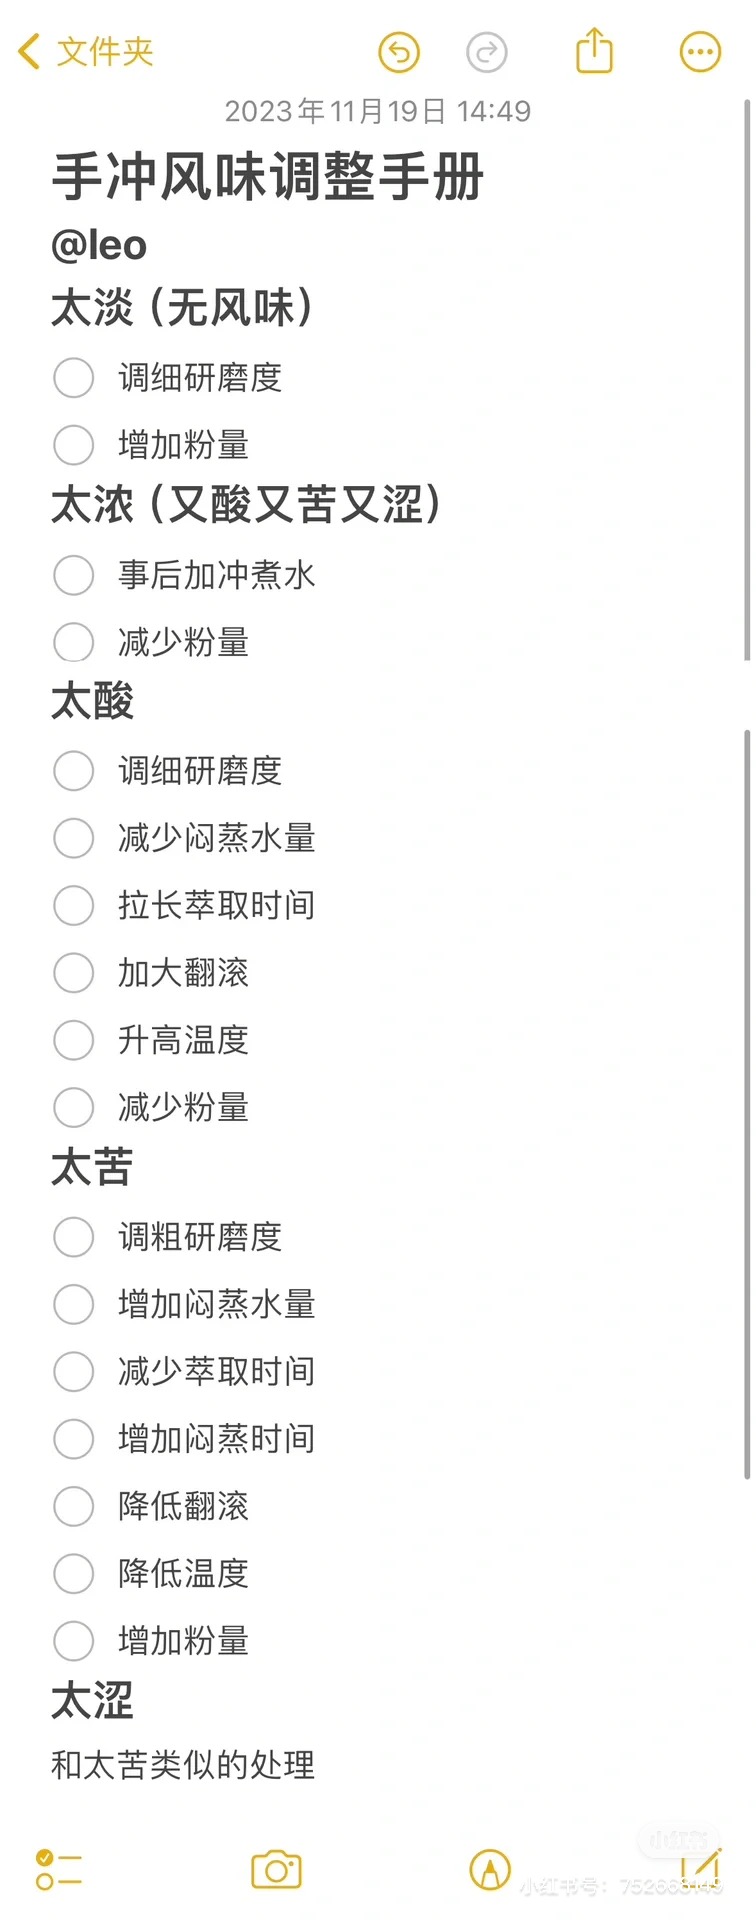
Task: Mark 降低翻滚 as completed
Action: pos(74,1506)
